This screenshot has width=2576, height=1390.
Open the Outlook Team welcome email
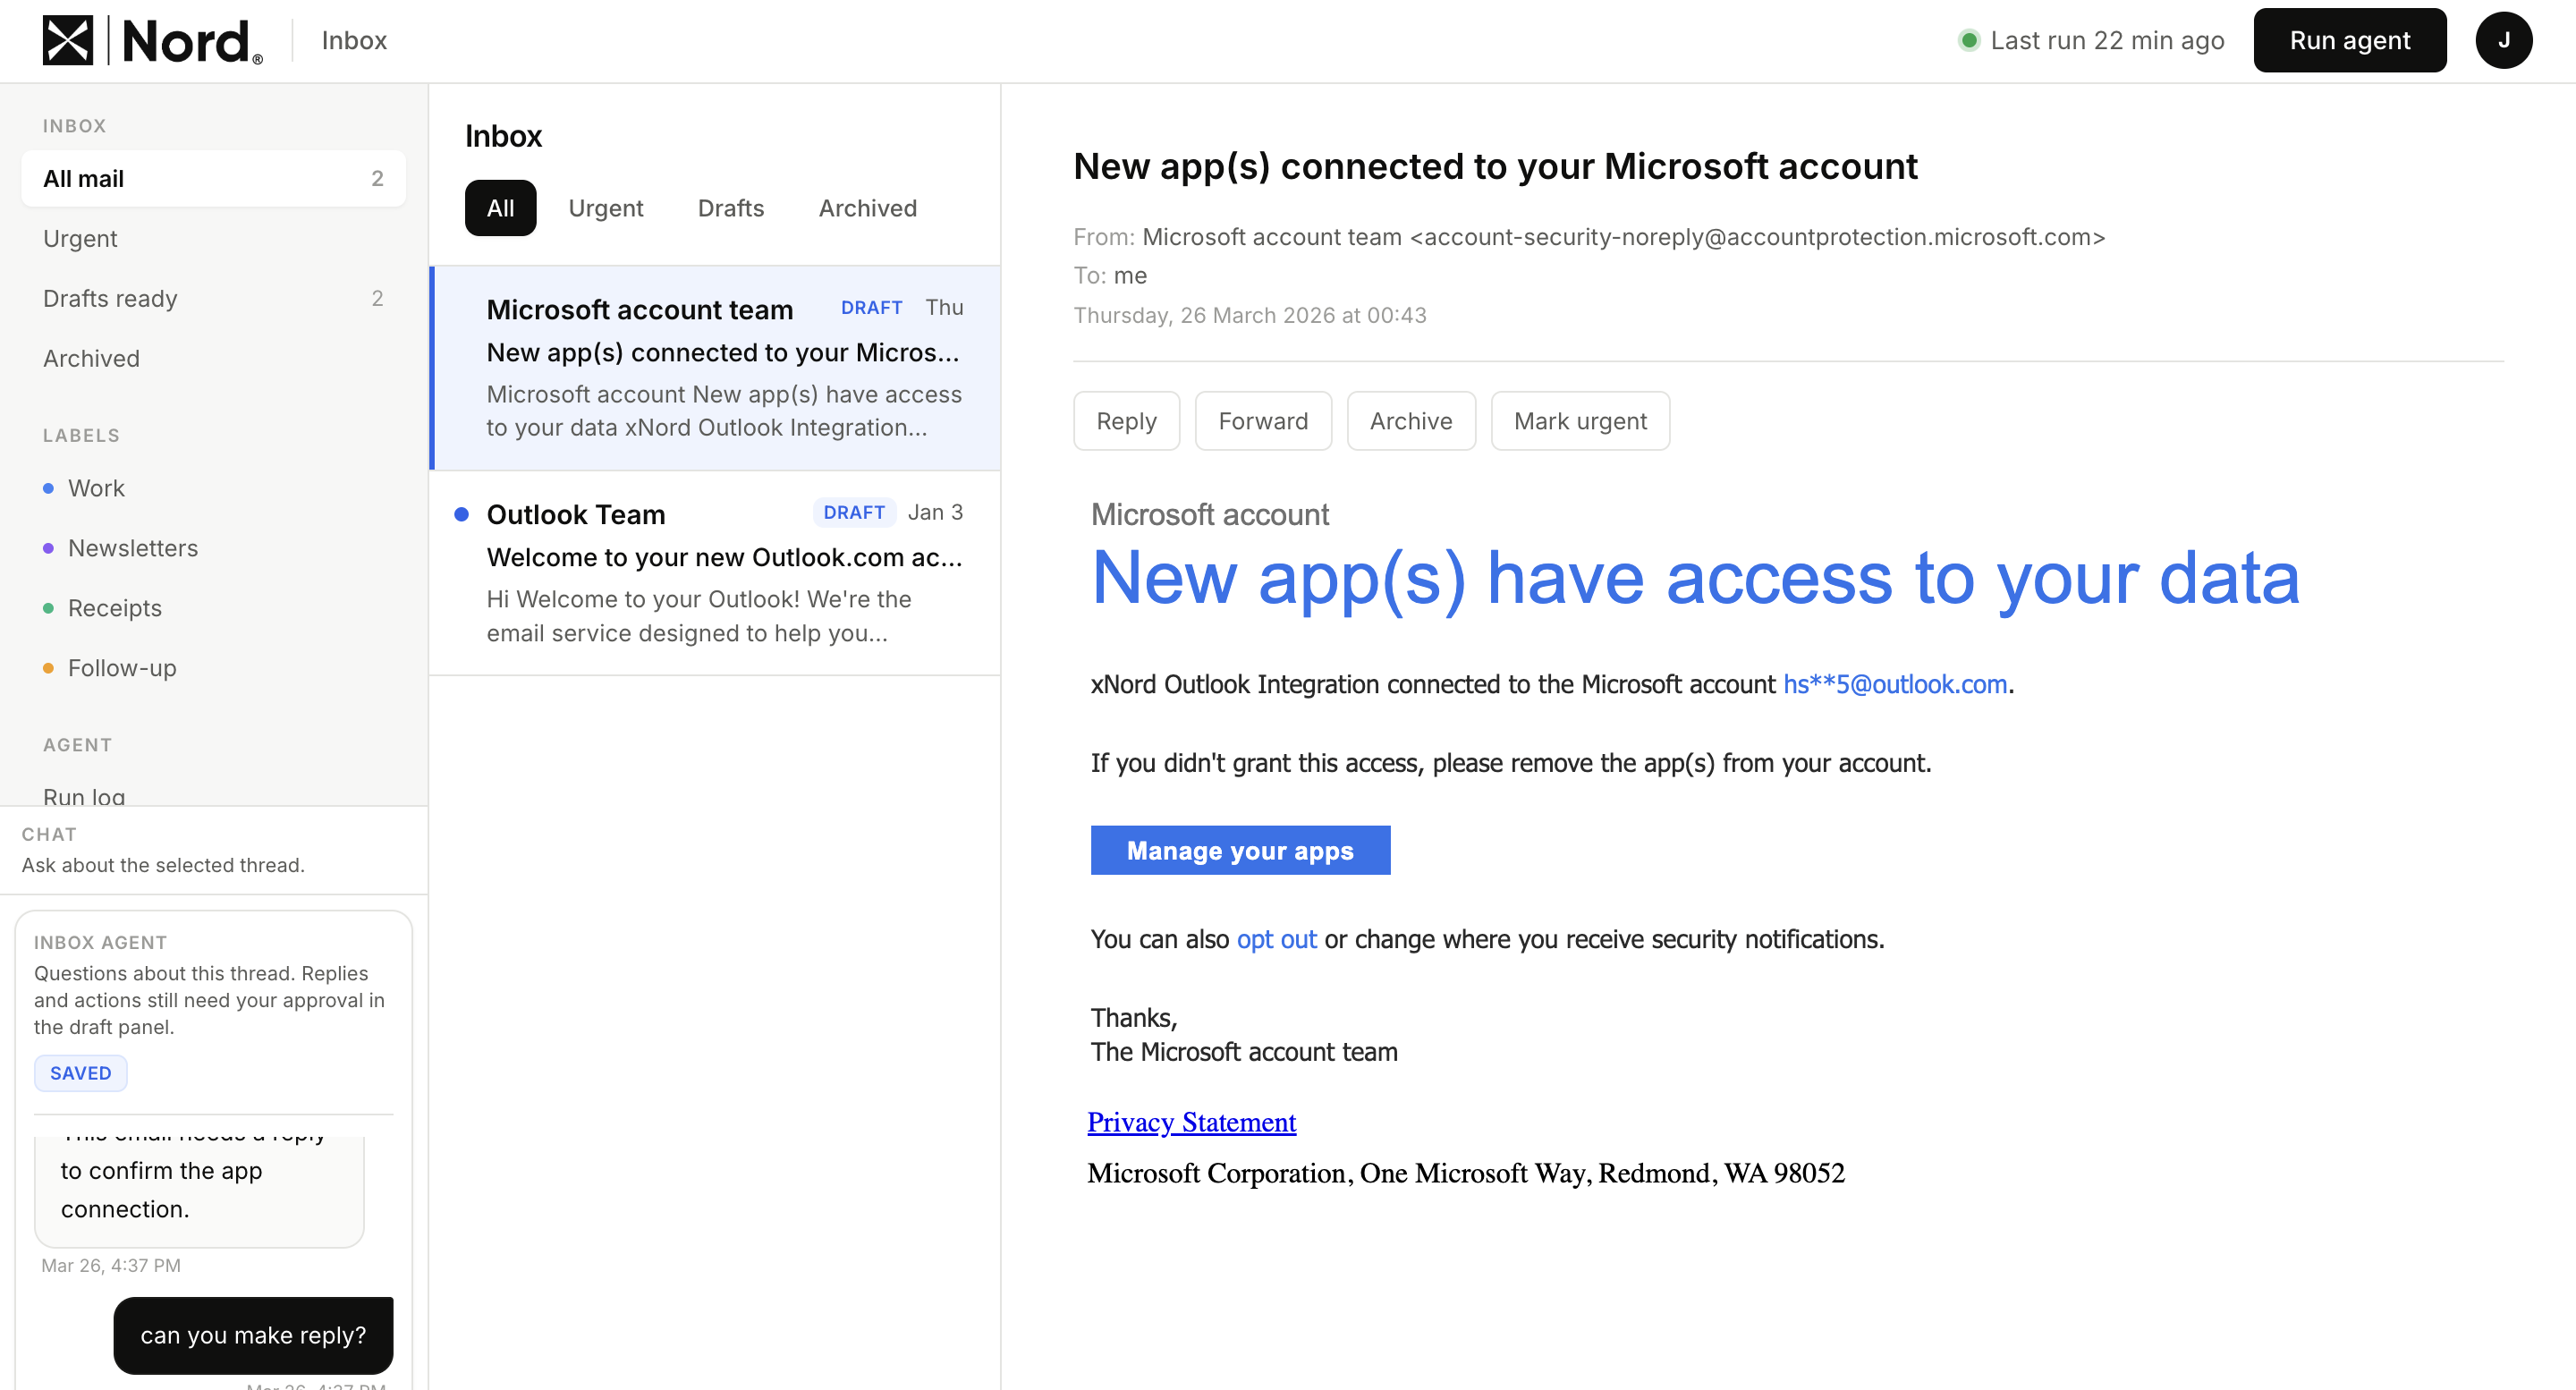716,573
